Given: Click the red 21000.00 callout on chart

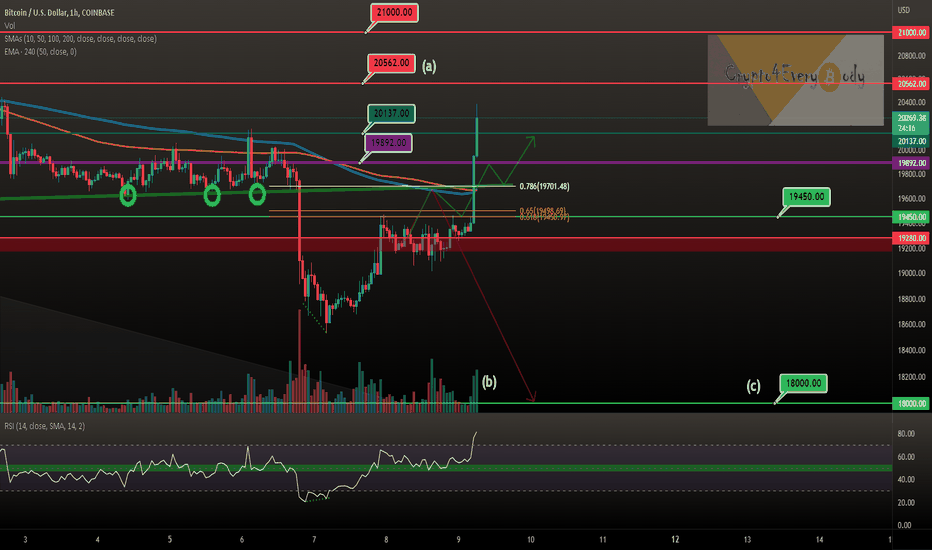Looking at the screenshot, I should 394,12.
